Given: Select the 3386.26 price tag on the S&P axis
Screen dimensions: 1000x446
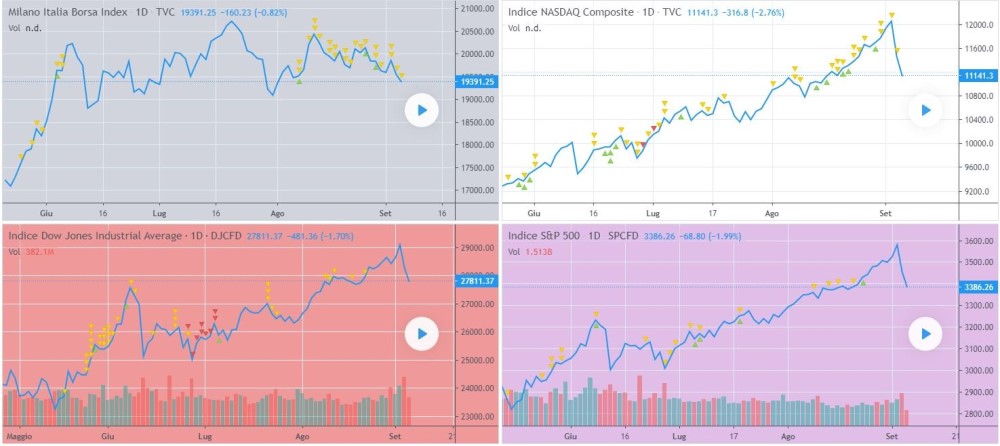Looking at the screenshot, I should coord(977,286).
